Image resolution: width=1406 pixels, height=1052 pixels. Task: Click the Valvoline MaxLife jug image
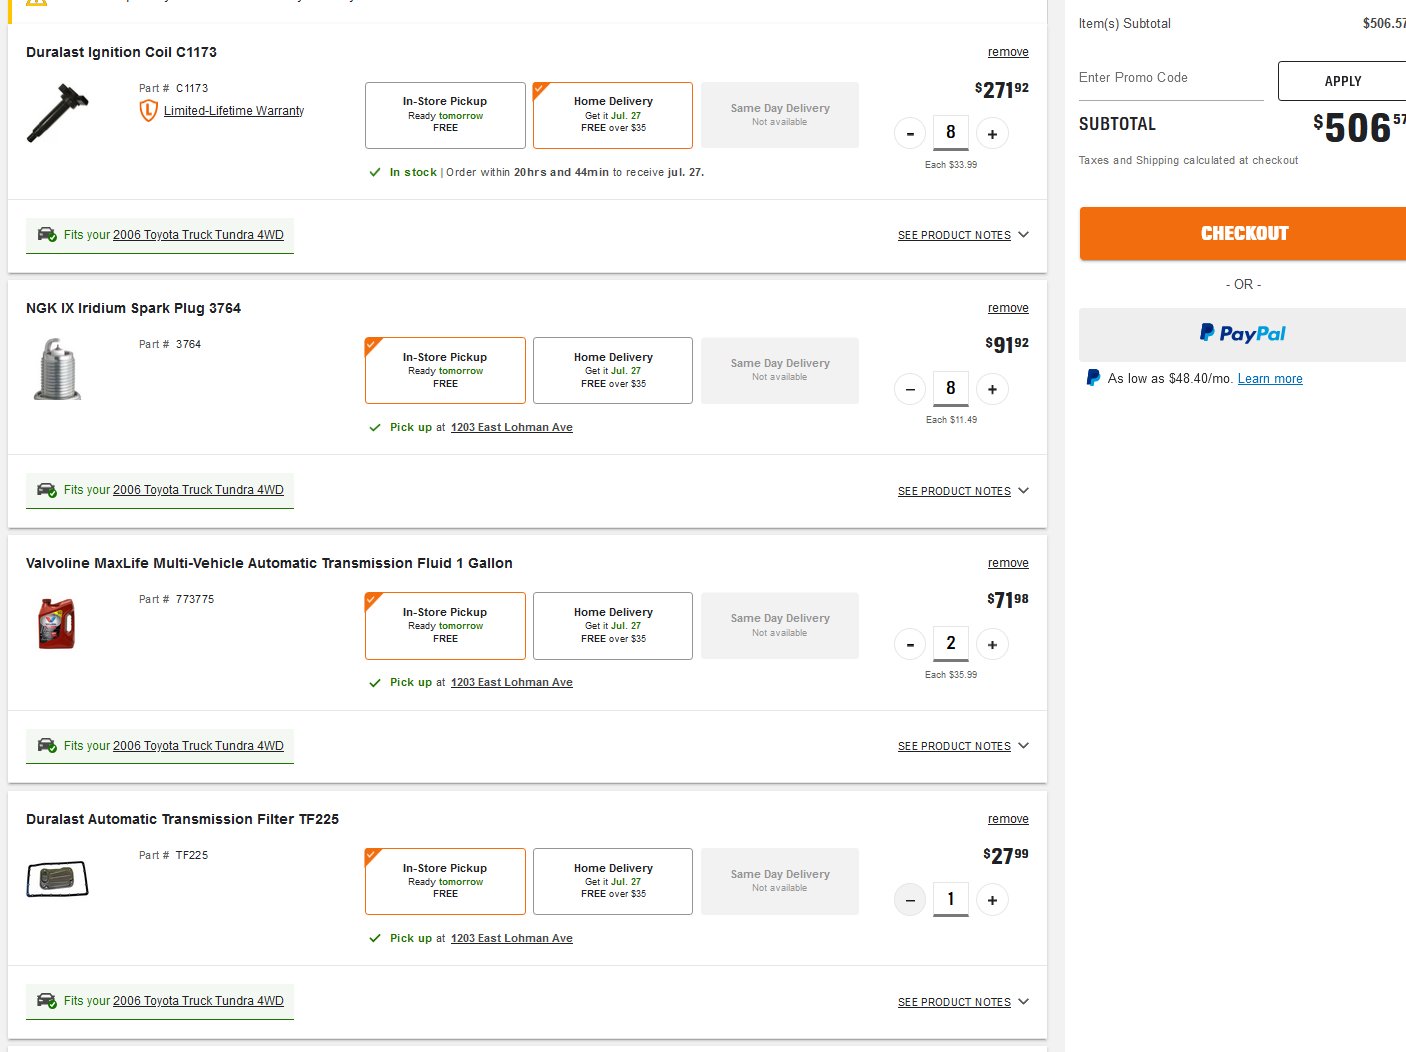click(57, 624)
